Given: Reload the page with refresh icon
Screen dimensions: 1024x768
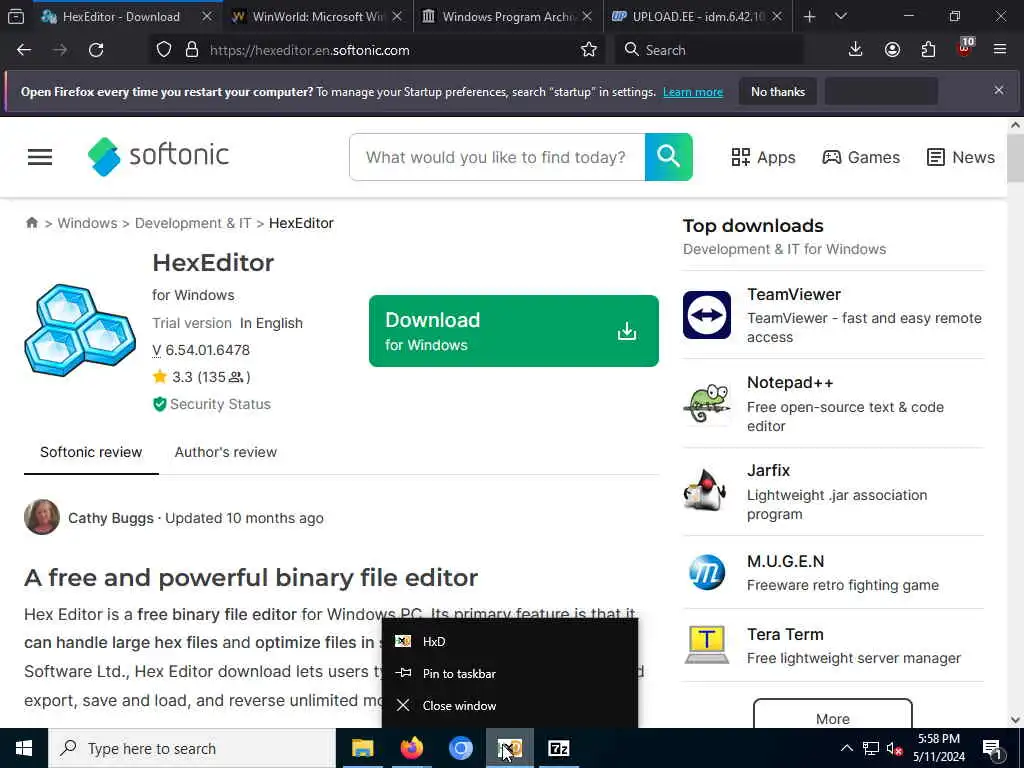Looking at the screenshot, I should (x=96, y=50).
